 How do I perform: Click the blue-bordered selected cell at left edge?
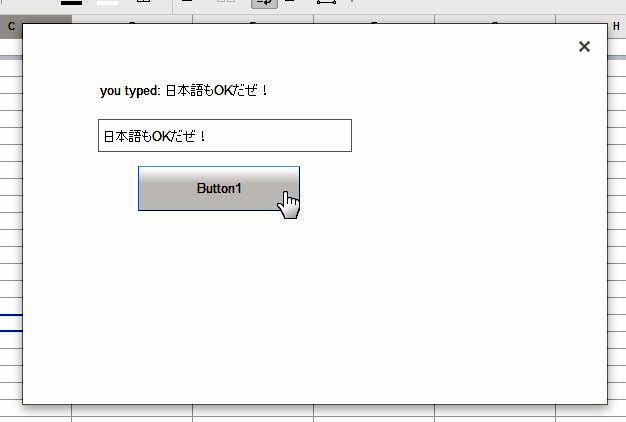point(10,322)
